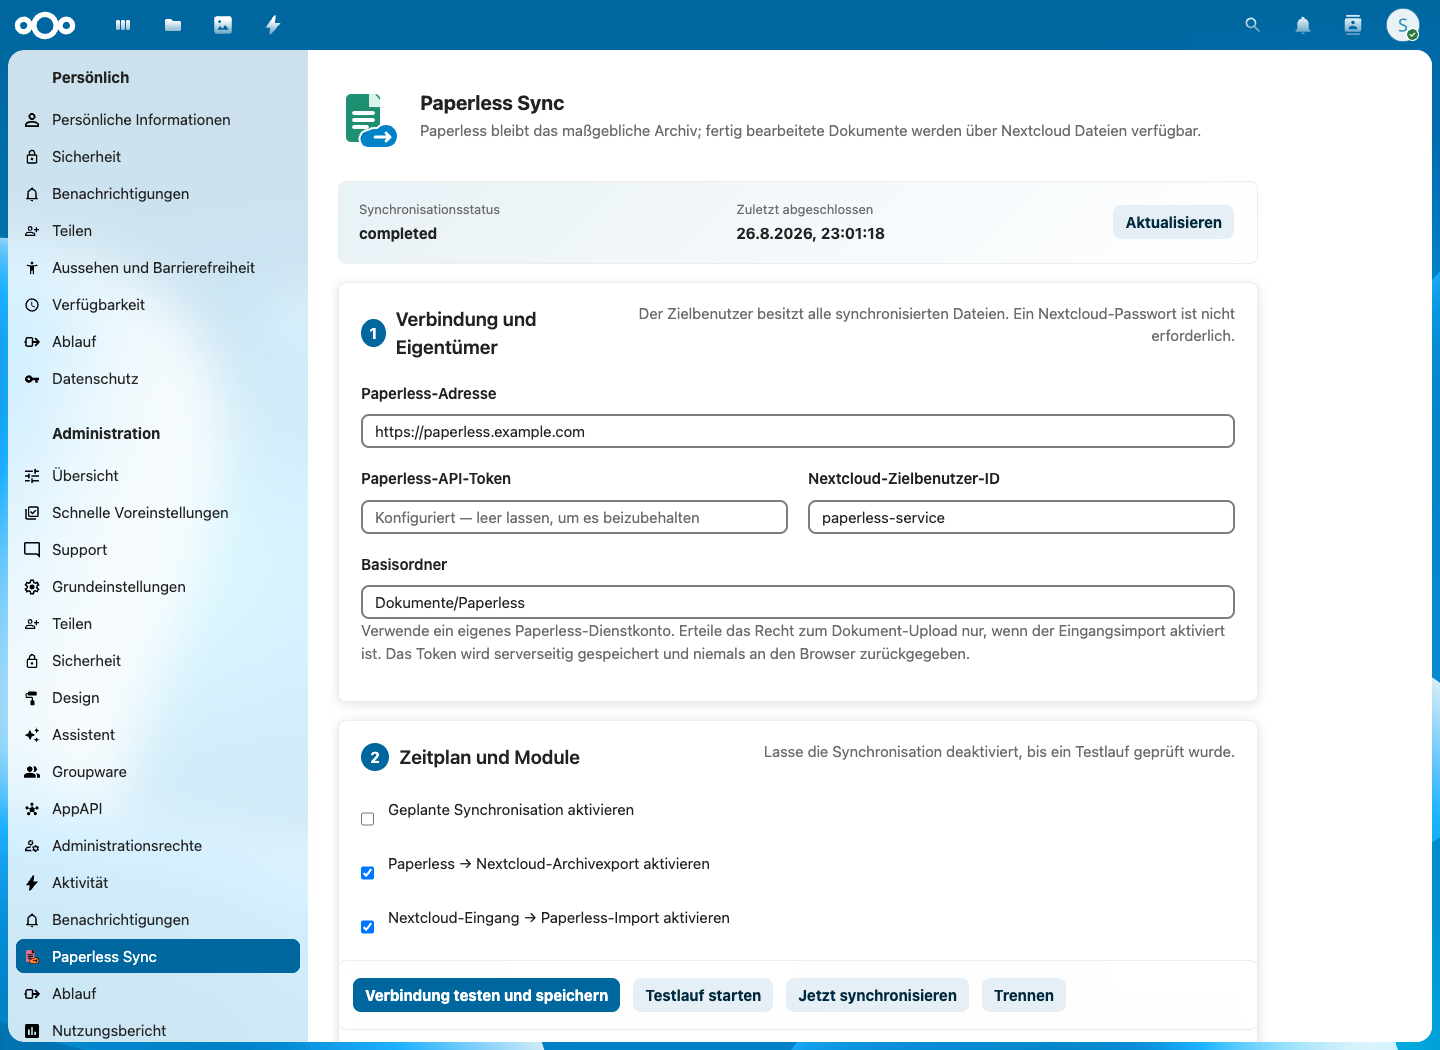The height and width of the screenshot is (1050, 1440).
Task: Click the 'completed' status text
Action: [x=398, y=233]
